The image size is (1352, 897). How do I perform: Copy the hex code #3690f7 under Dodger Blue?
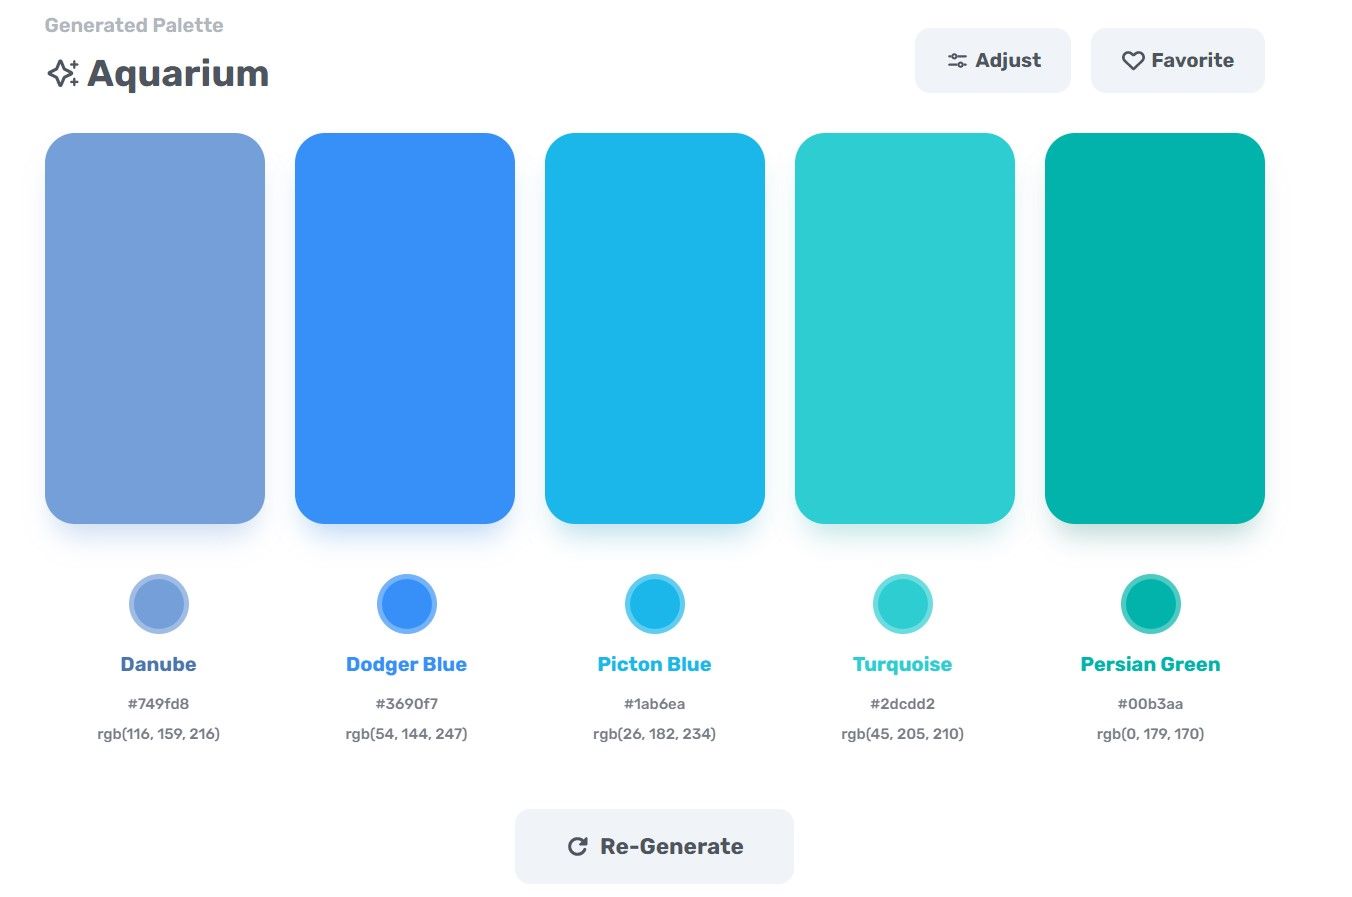point(406,703)
